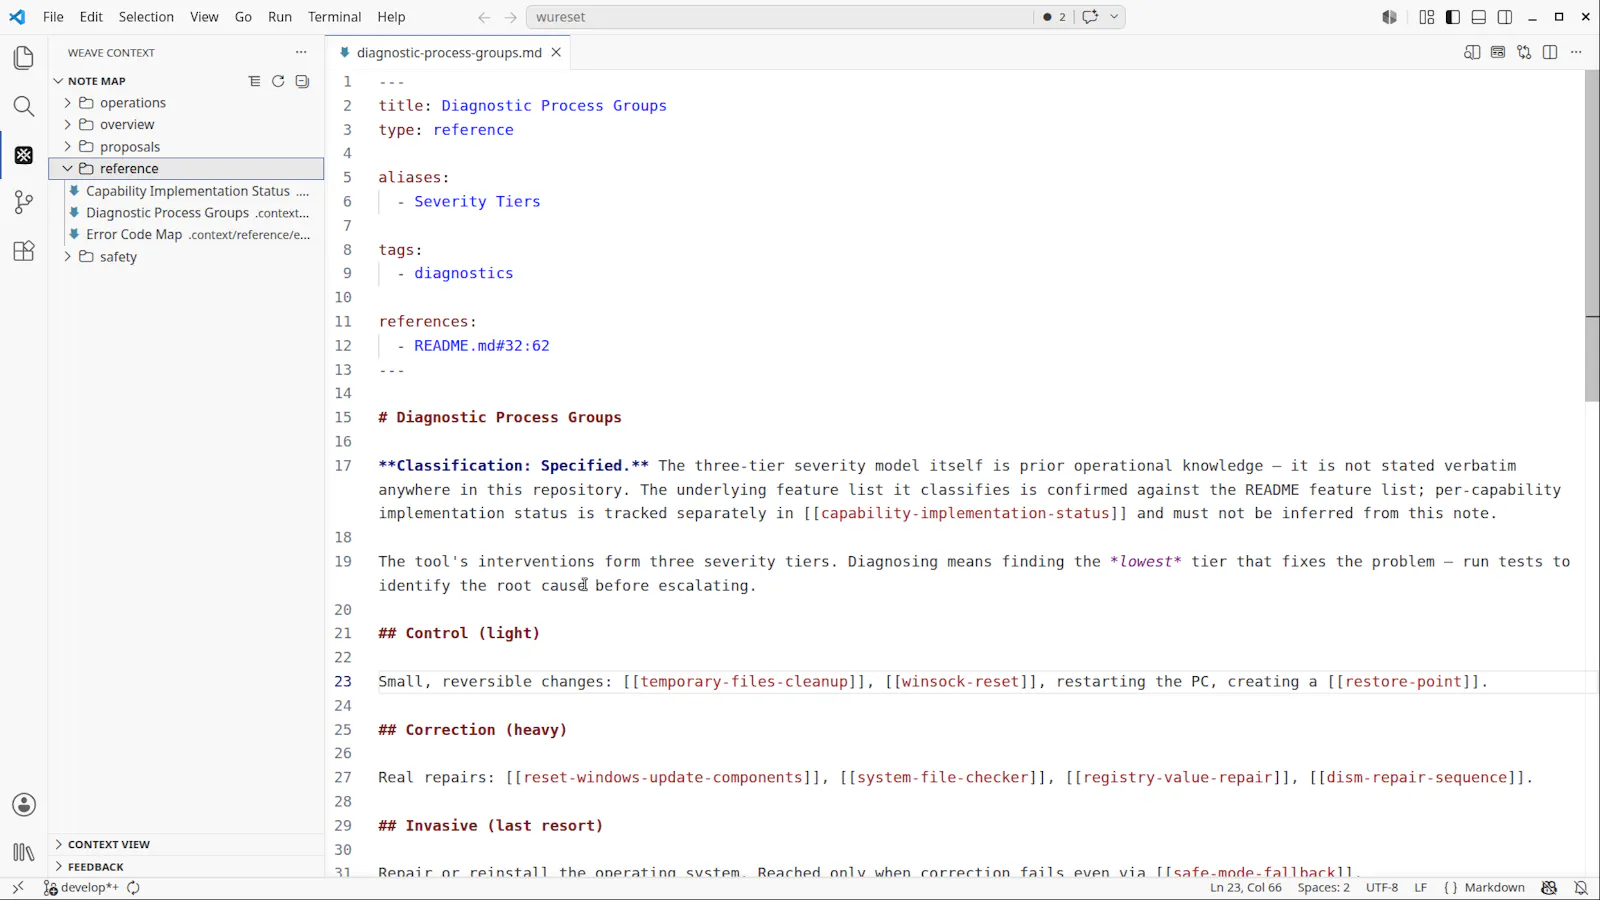Open the Selection menu
The width and height of the screenshot is (1600, 900).
point(146,17)
